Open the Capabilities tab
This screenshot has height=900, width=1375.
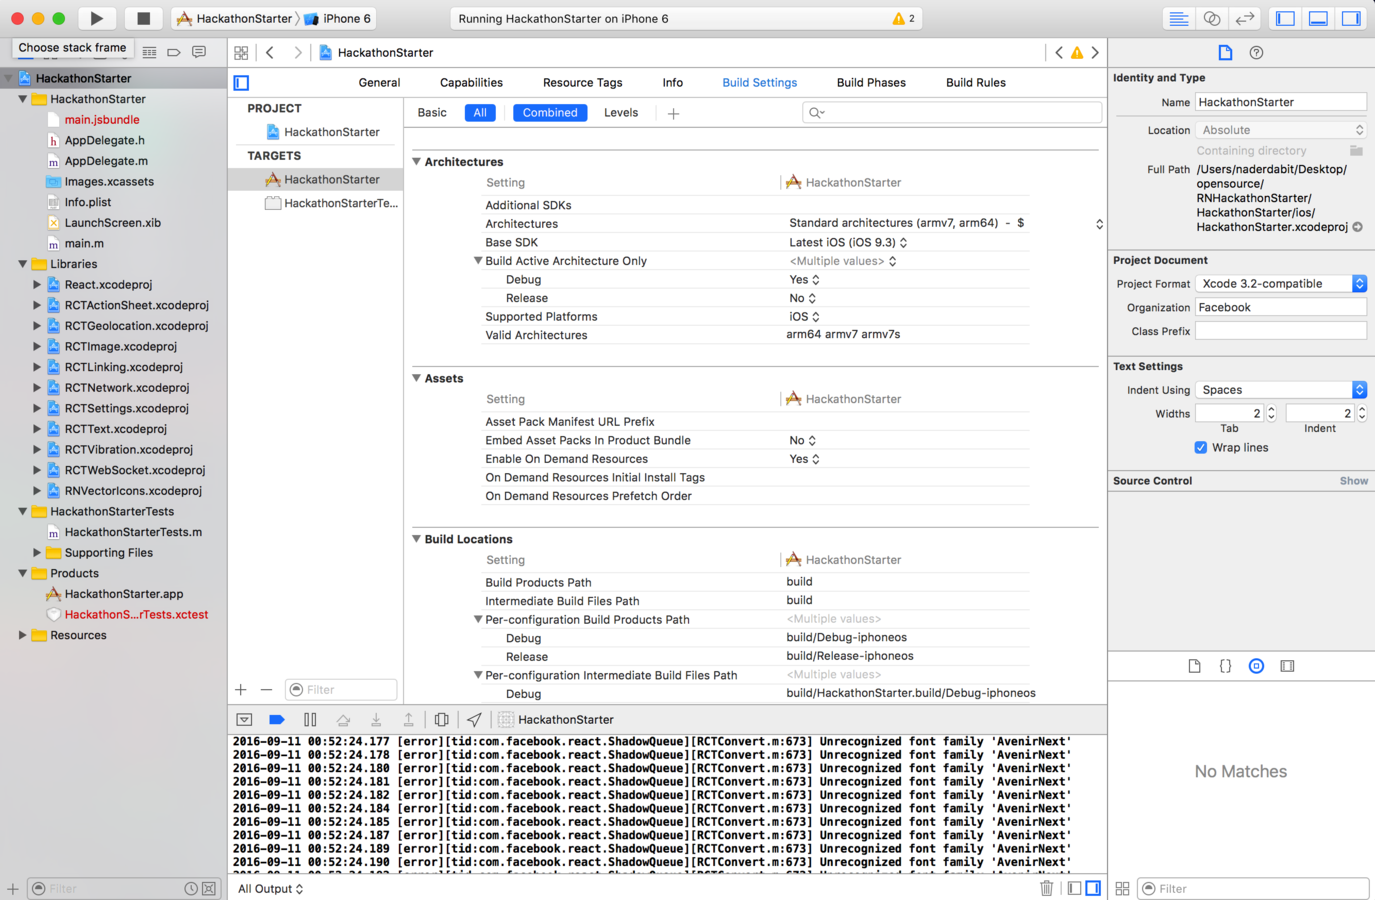click(x=471, y=83)
